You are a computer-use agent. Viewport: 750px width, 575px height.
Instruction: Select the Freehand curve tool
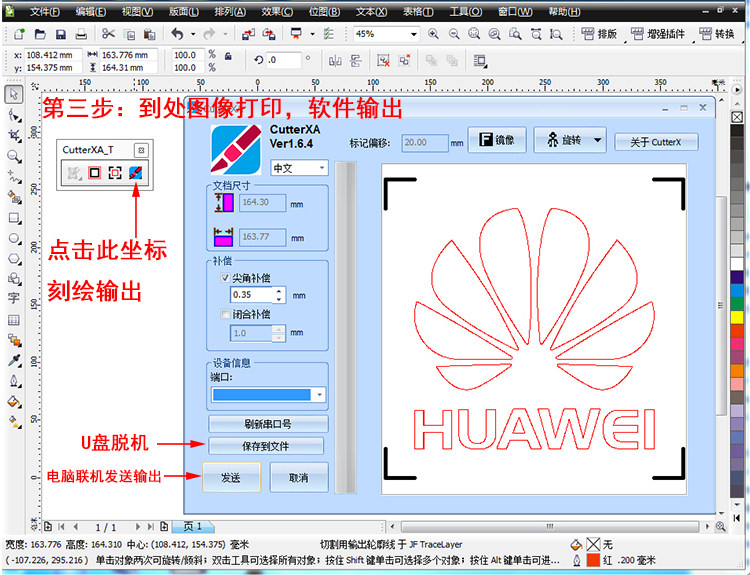click(14, 177)
